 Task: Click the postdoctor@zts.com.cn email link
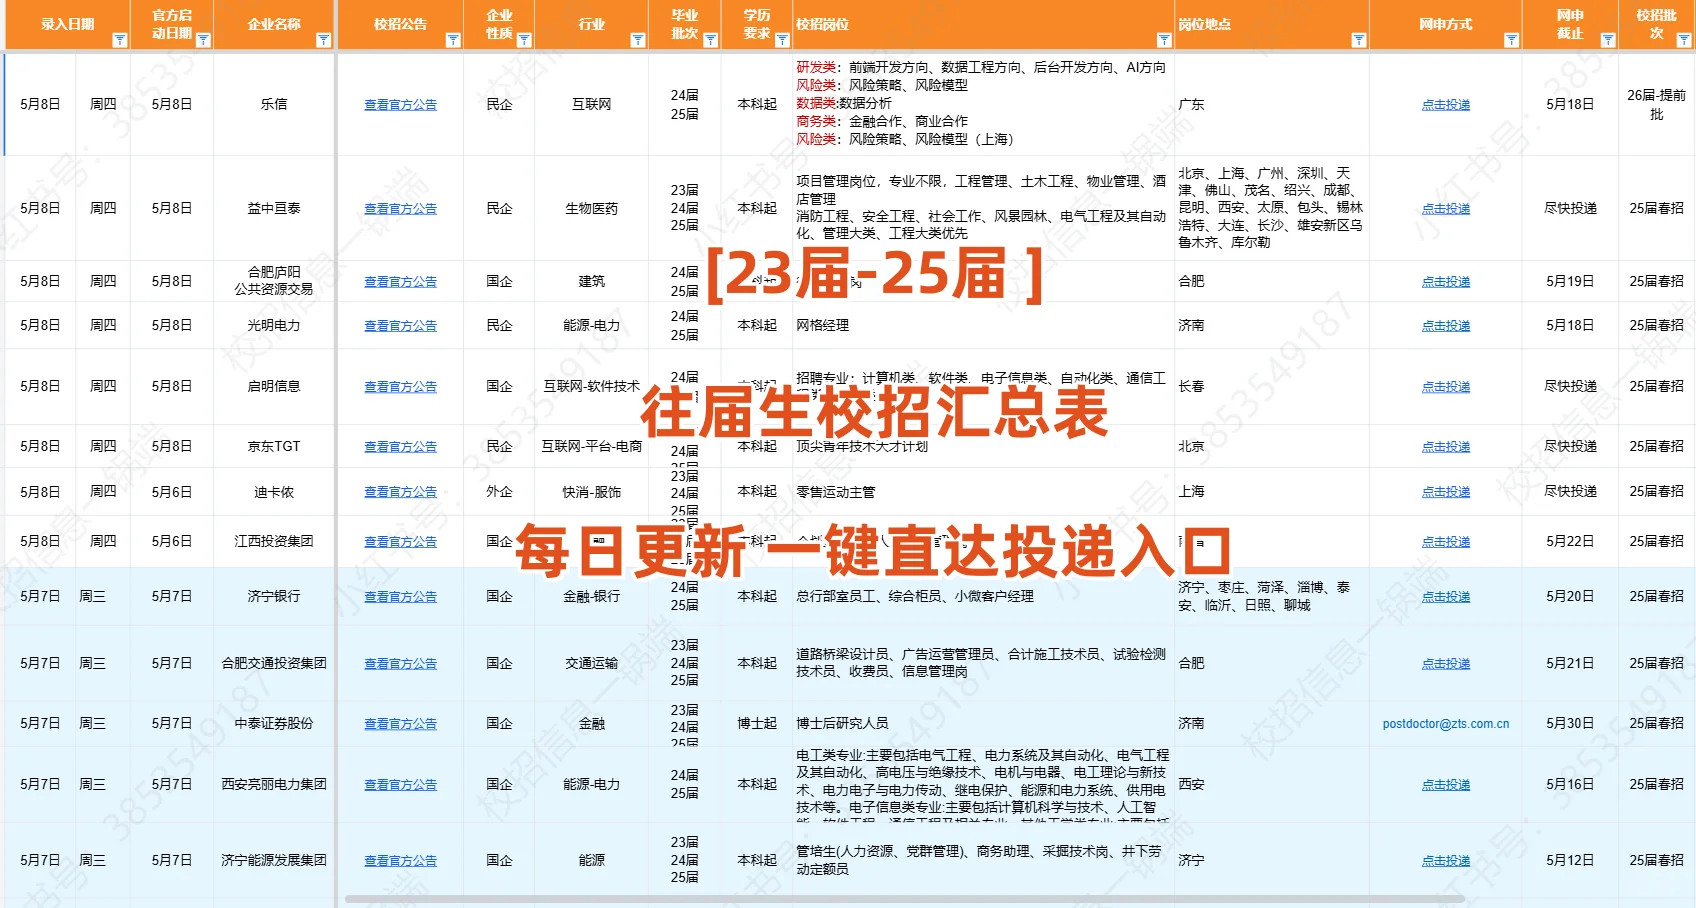(1446, 723)
